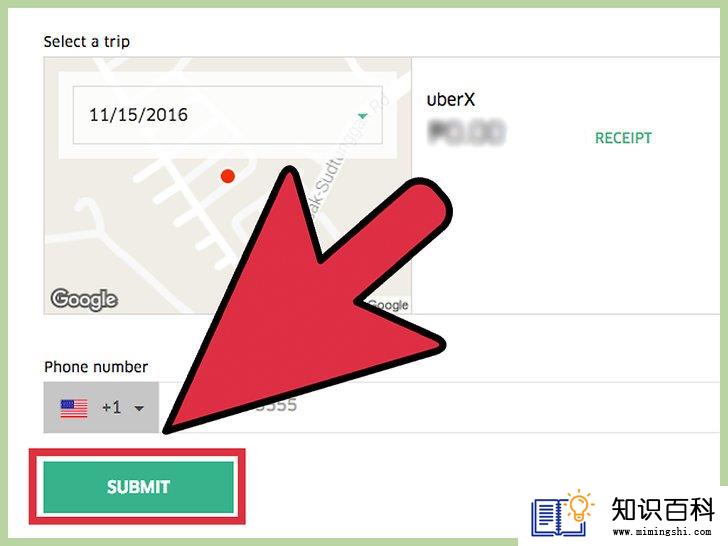Click the green arrow in date selector
This screenshot has width=728, height=546.
click(x=363, y=116)
